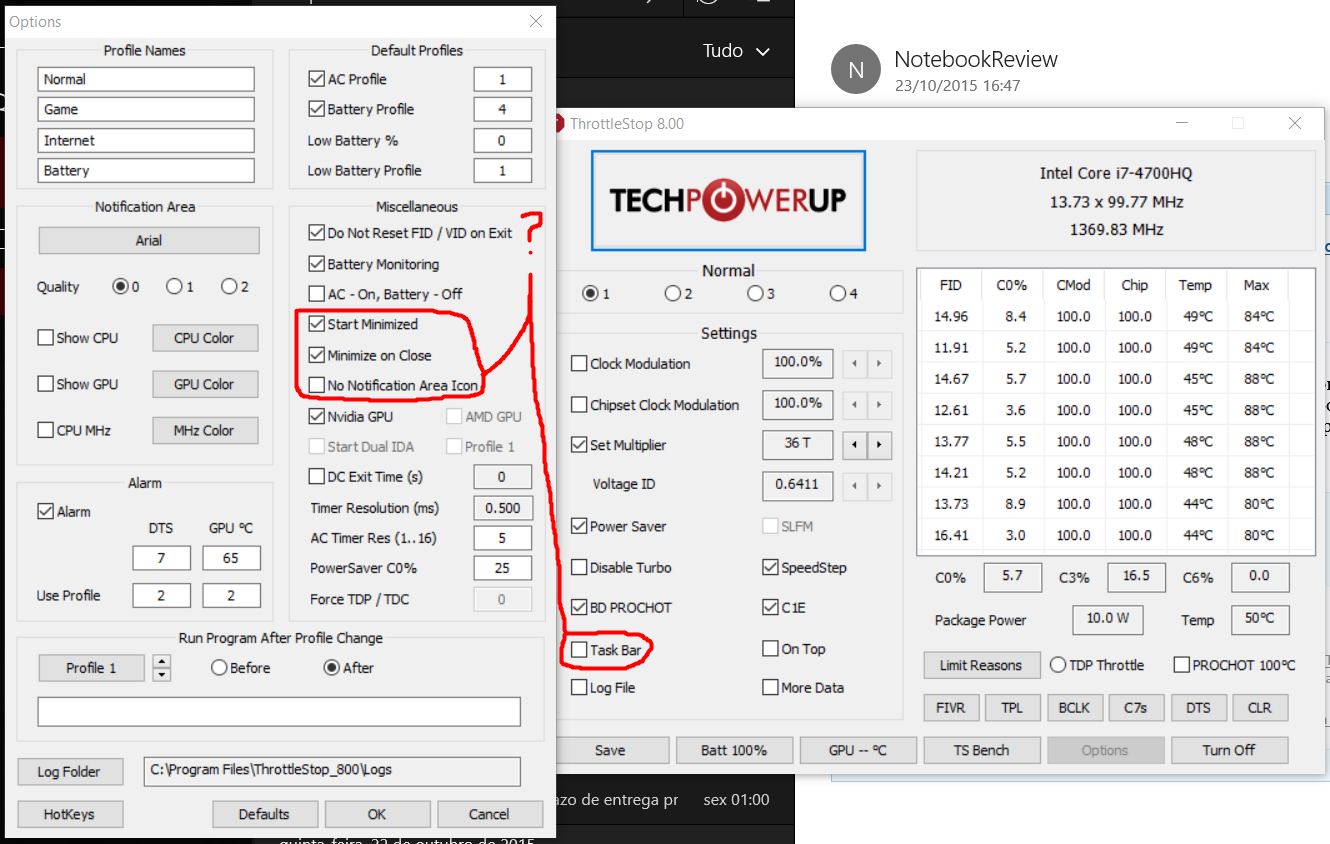Toggle the Nvidia GPU checkbox
The height and width of the screenshot is (844, 1330).
coord(316,416)
